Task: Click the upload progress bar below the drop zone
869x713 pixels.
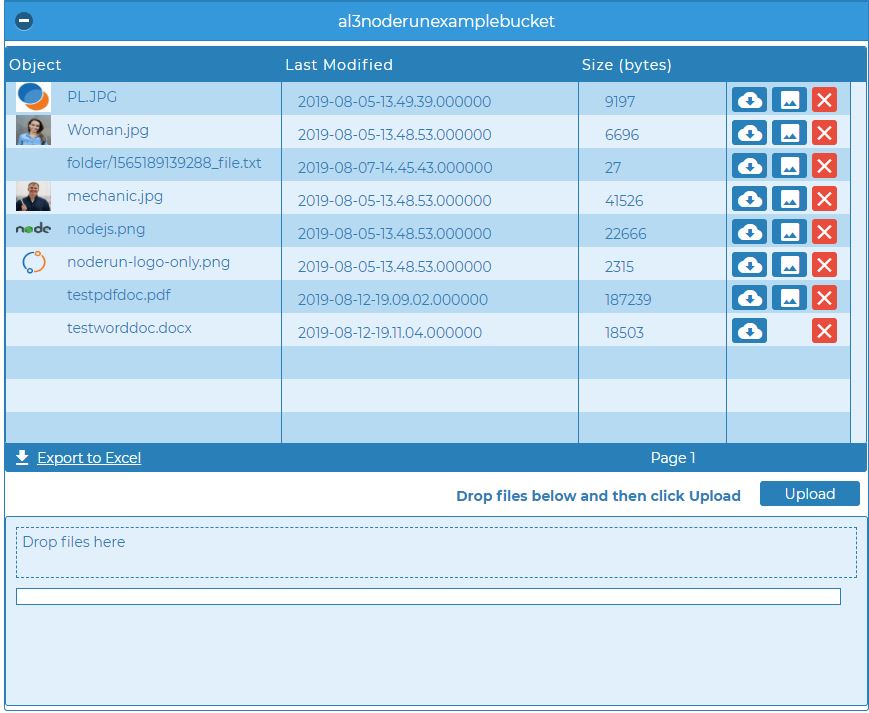Action: click(428, 597)
